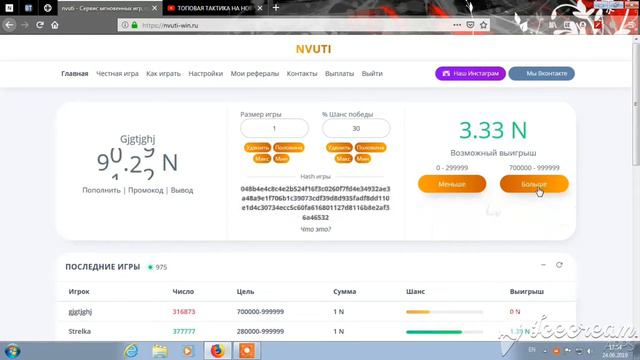Refresh the Последние игры list icon
This screenshot has height=360, width=640.
click(559, 265)
